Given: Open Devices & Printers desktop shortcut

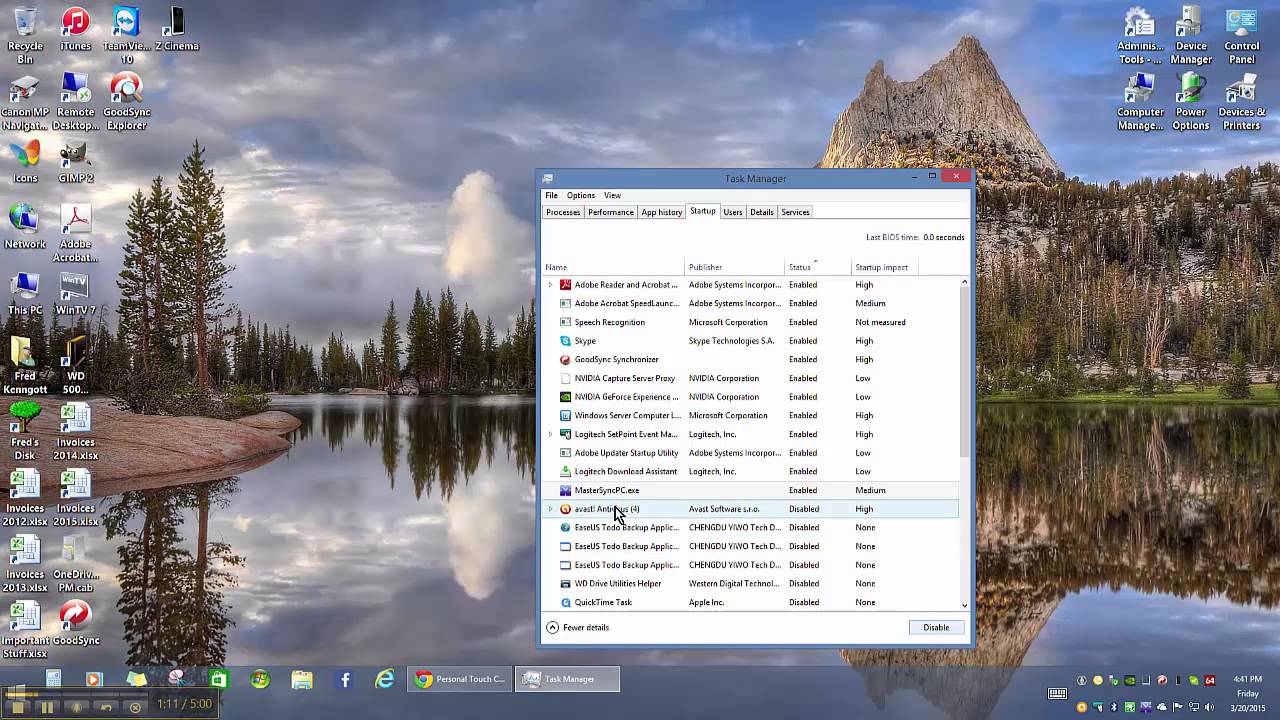Looking at the screenshot, I should click(x=1241, y=102).
